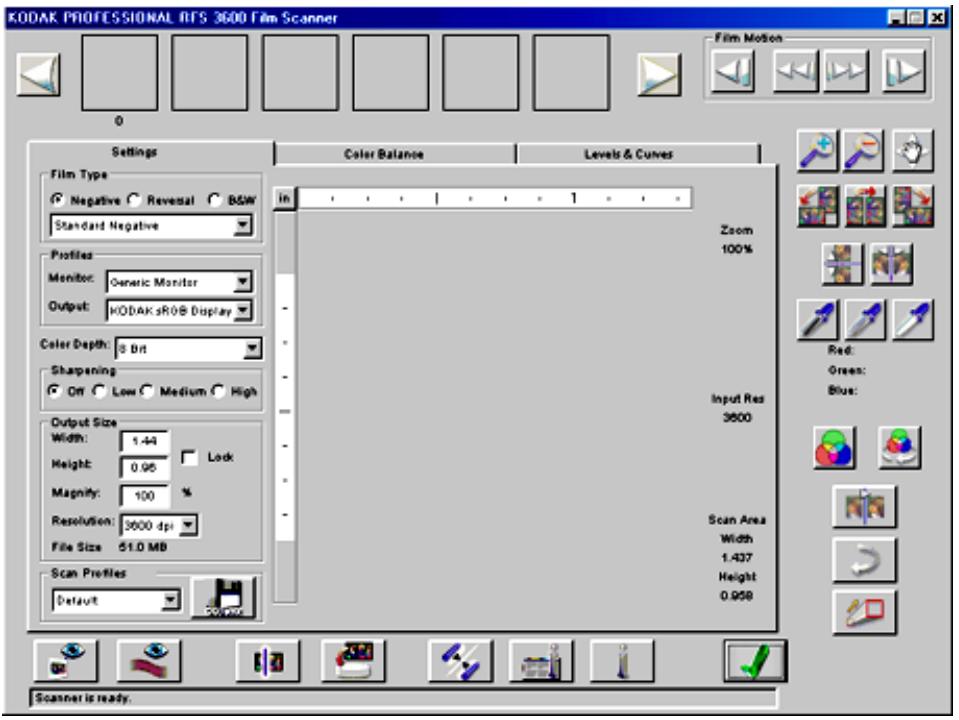Start prescan with the eye icon
Screen dimensions: 959x720
coord(65,661)
